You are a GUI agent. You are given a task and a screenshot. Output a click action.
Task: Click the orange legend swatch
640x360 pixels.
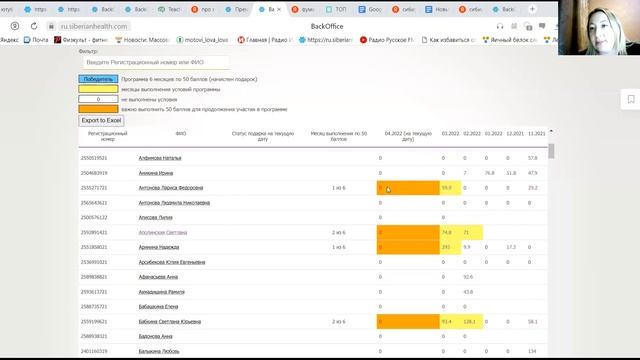click(x=98, y=109)
